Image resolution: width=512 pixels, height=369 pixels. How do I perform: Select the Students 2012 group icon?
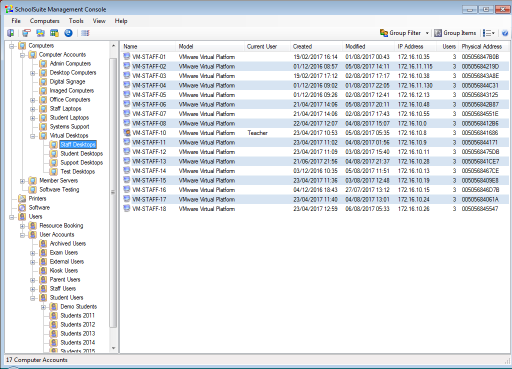click(54, 325)
